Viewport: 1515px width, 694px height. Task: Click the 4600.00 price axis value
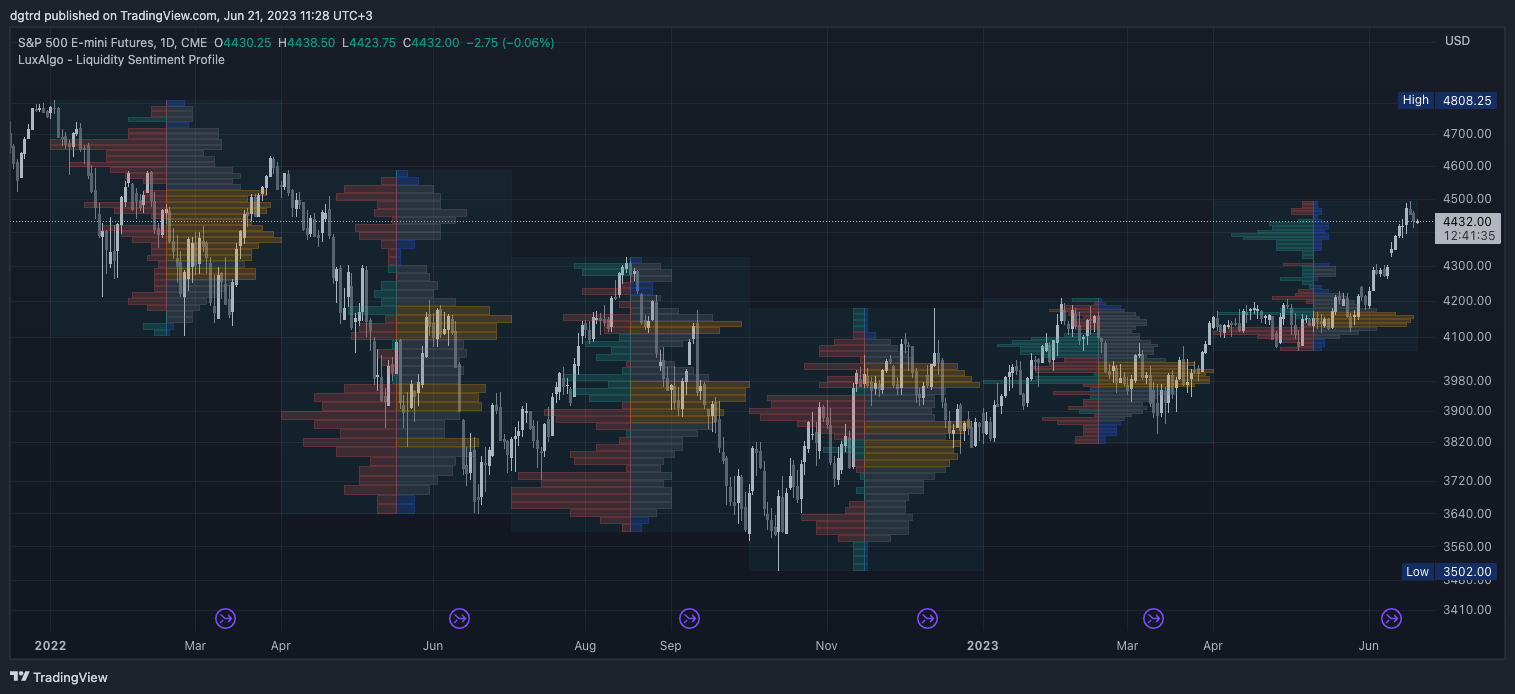click(x=1467, y=166)
